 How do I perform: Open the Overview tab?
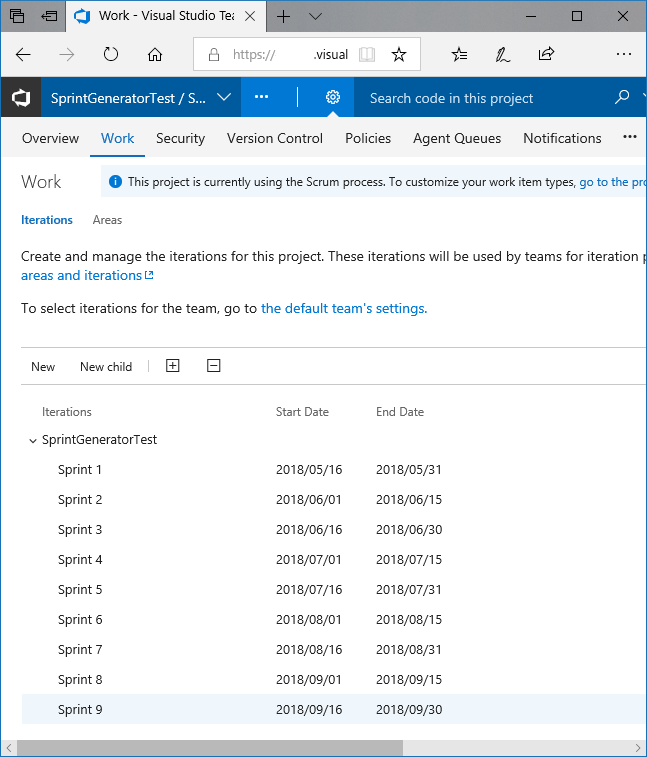(50, 138)
